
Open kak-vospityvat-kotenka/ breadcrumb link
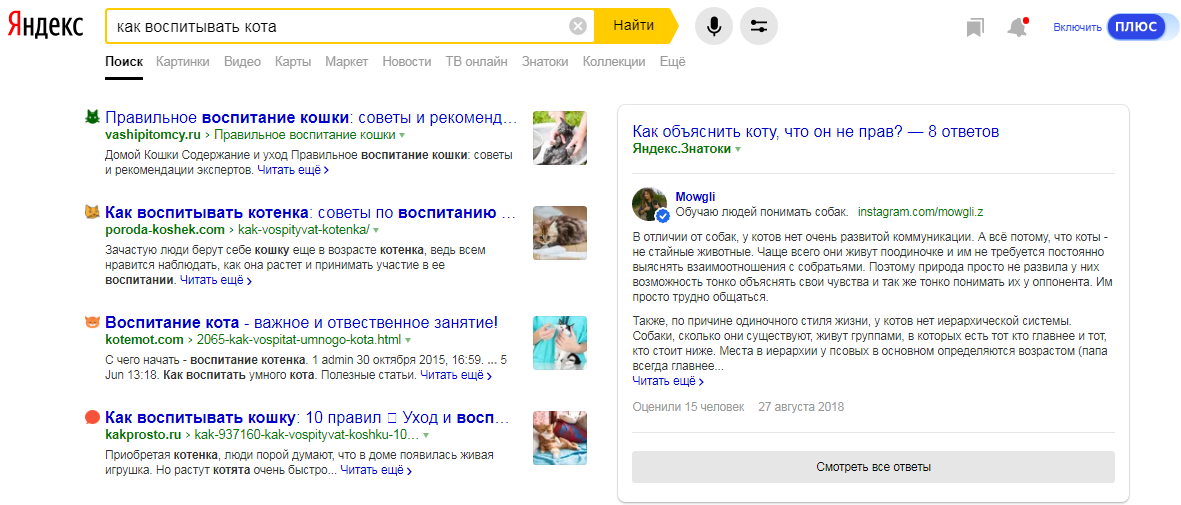(304, 230)
